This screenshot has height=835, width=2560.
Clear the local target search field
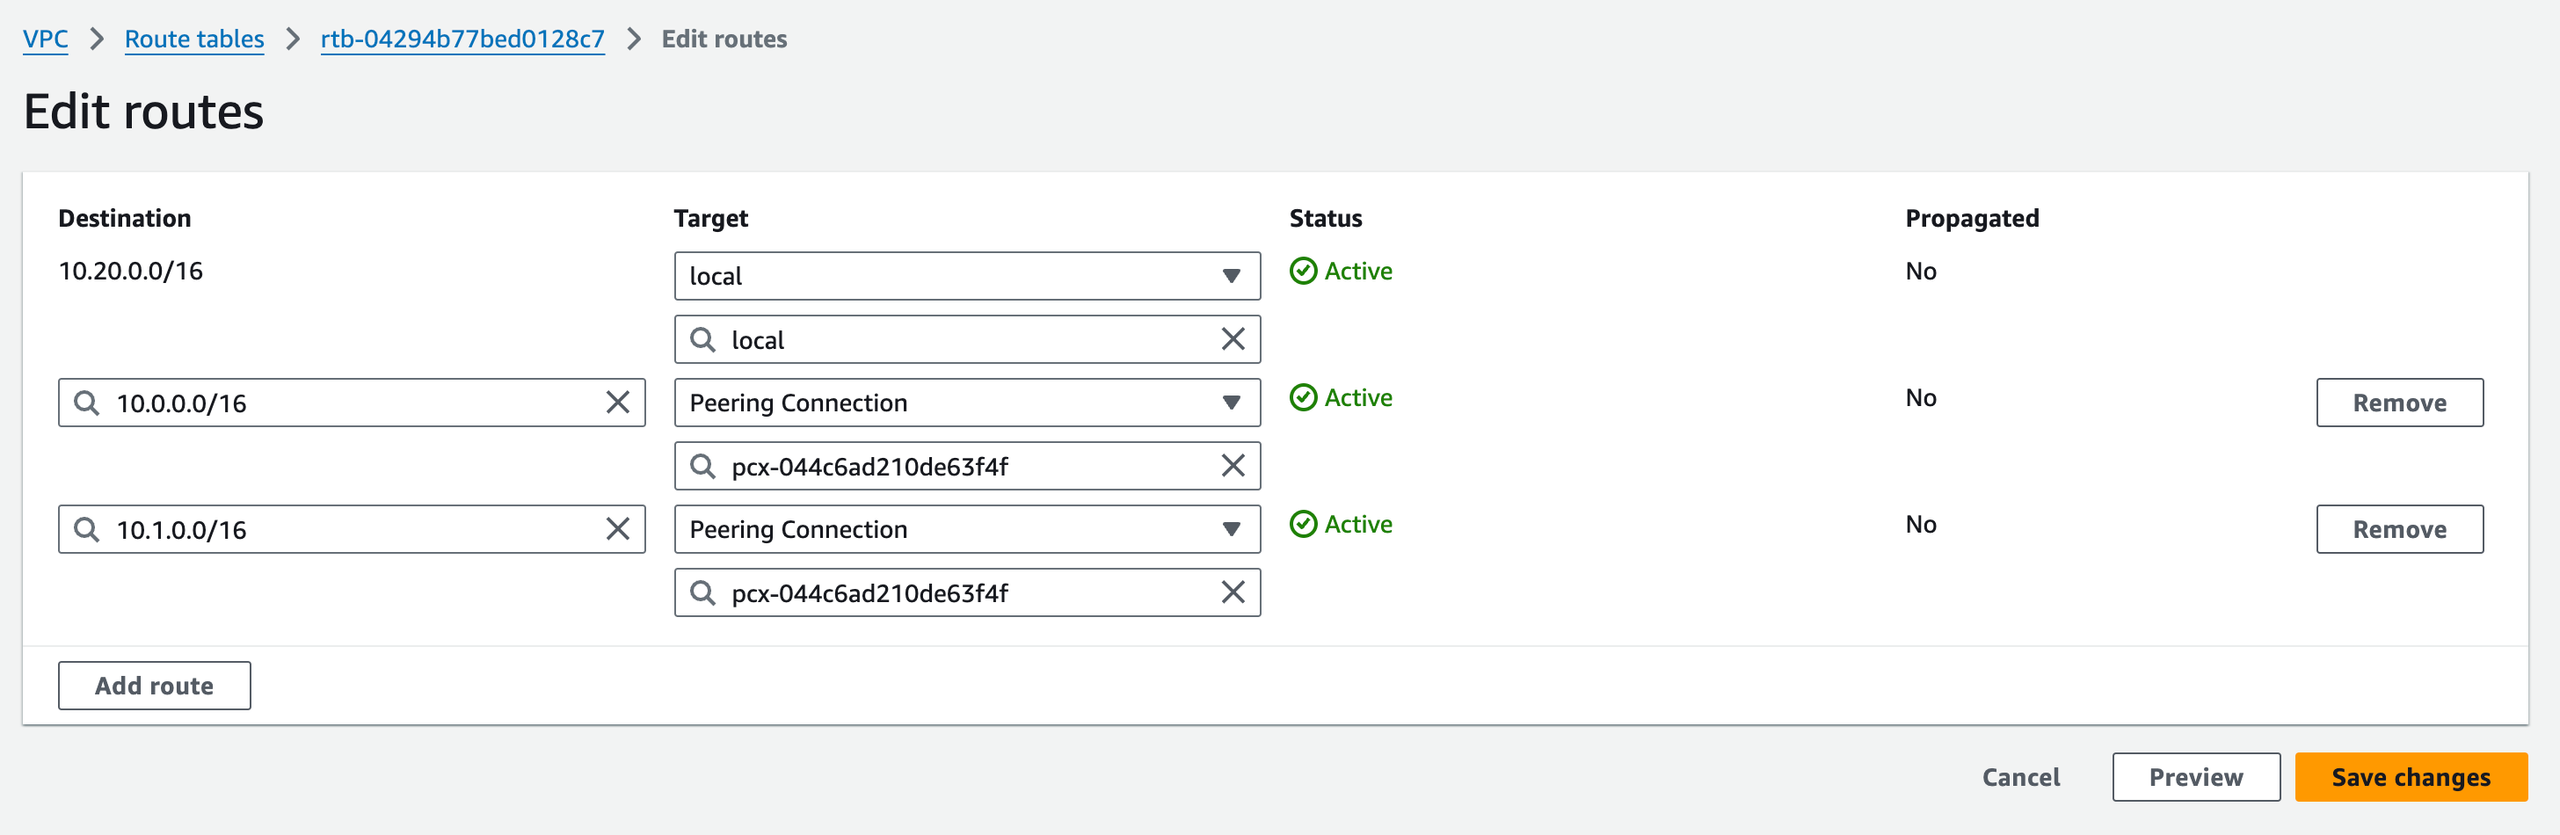[x=1233, y=339]
